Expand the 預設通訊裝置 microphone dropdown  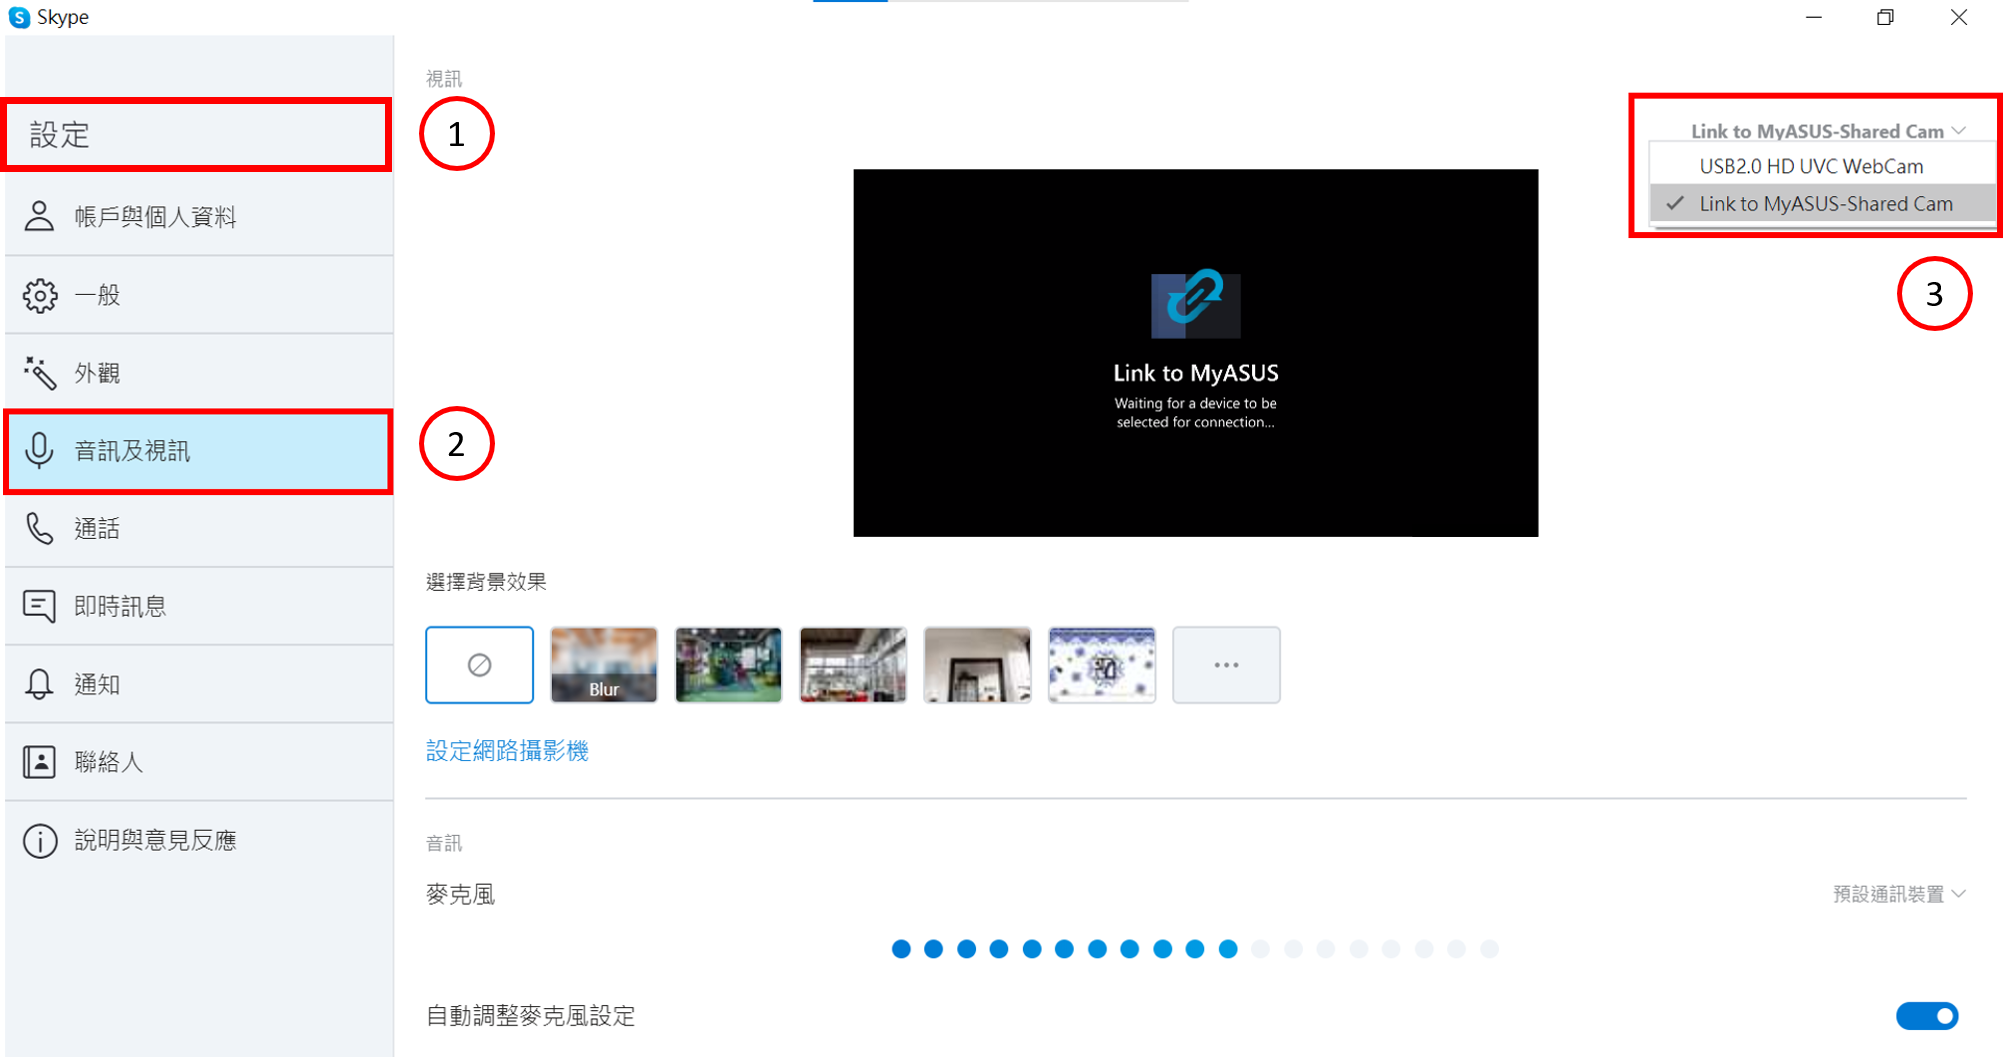pyautogui.click(x=1899, y=894)
